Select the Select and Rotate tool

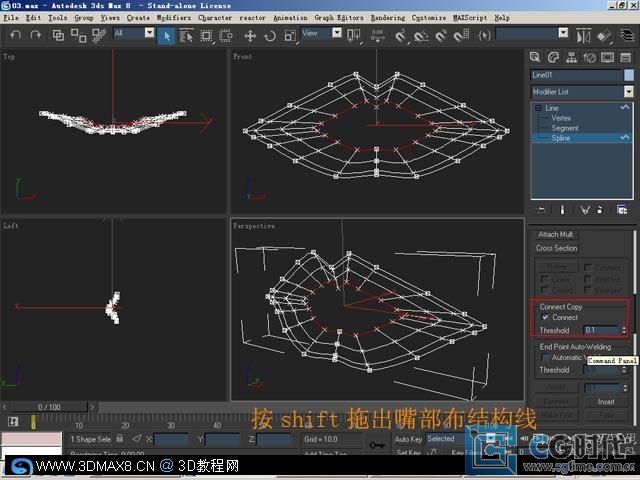(x=270, y=36)
